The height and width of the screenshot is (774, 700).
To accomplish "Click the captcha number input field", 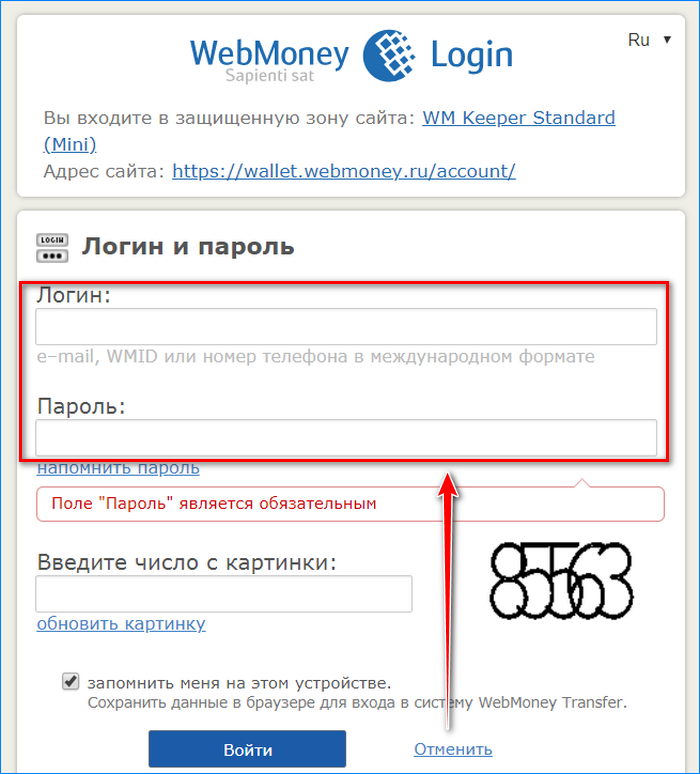I will pyautogui.click(x=224, y=593).
